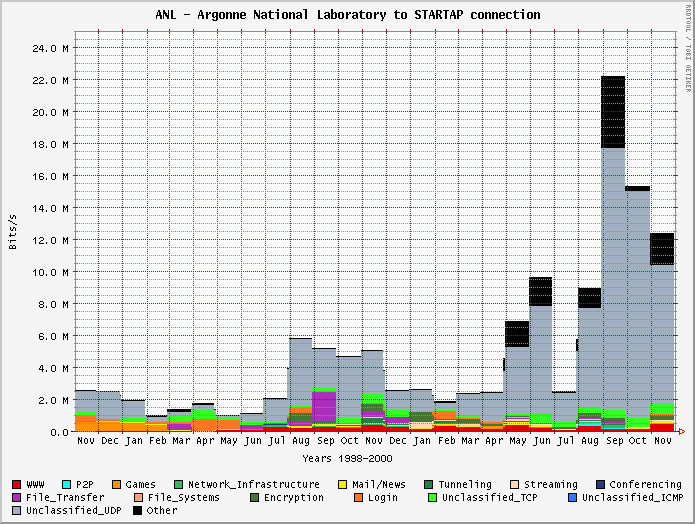Click the 'Unclassified_ICMP' legend label
The width and height of the screenshot is (695, 524).
click(633, 498)
